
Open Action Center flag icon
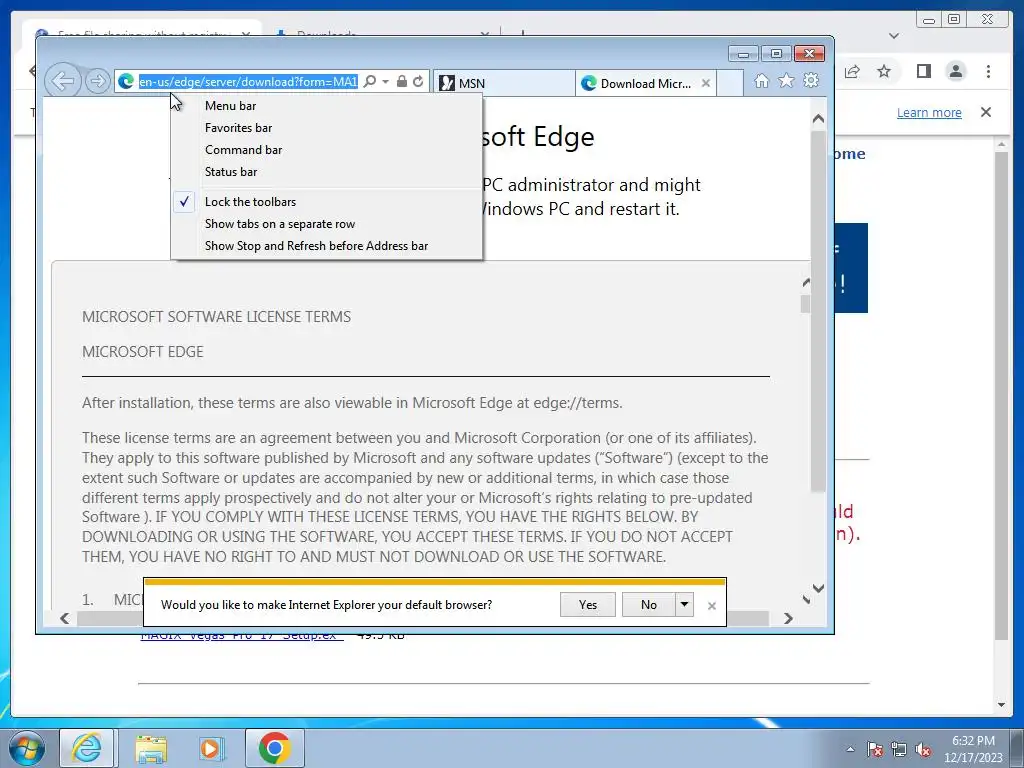tap(875, 749)
